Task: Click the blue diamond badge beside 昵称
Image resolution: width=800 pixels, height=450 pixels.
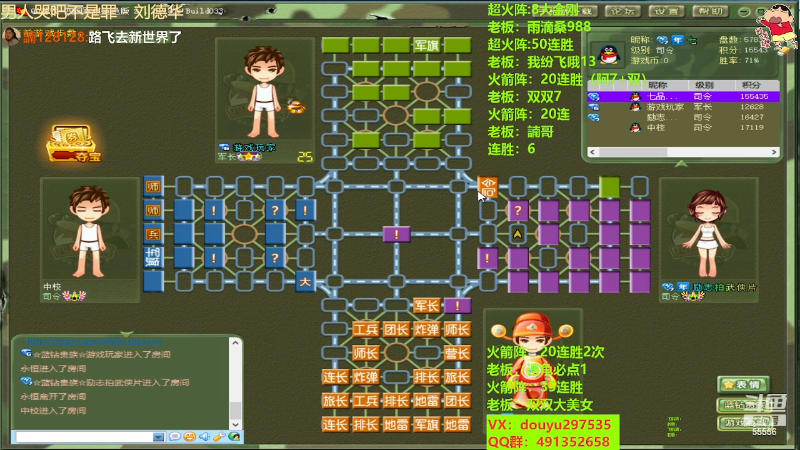Action: 662,40
